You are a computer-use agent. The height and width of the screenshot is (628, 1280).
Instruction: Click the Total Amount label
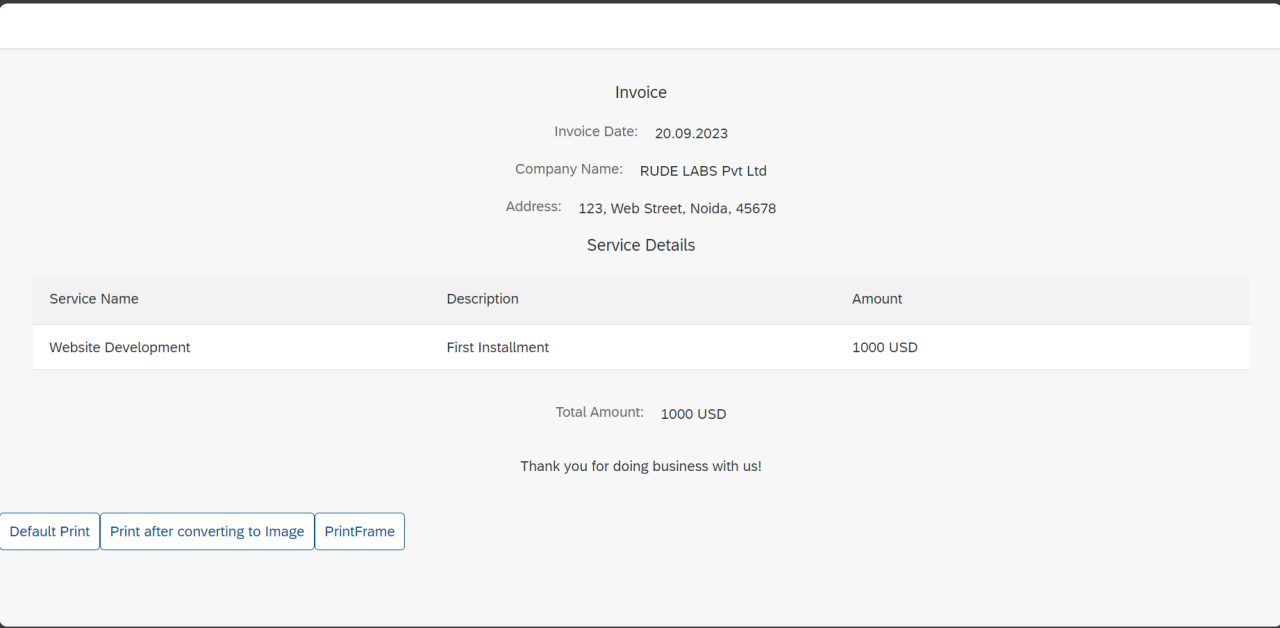600,412
